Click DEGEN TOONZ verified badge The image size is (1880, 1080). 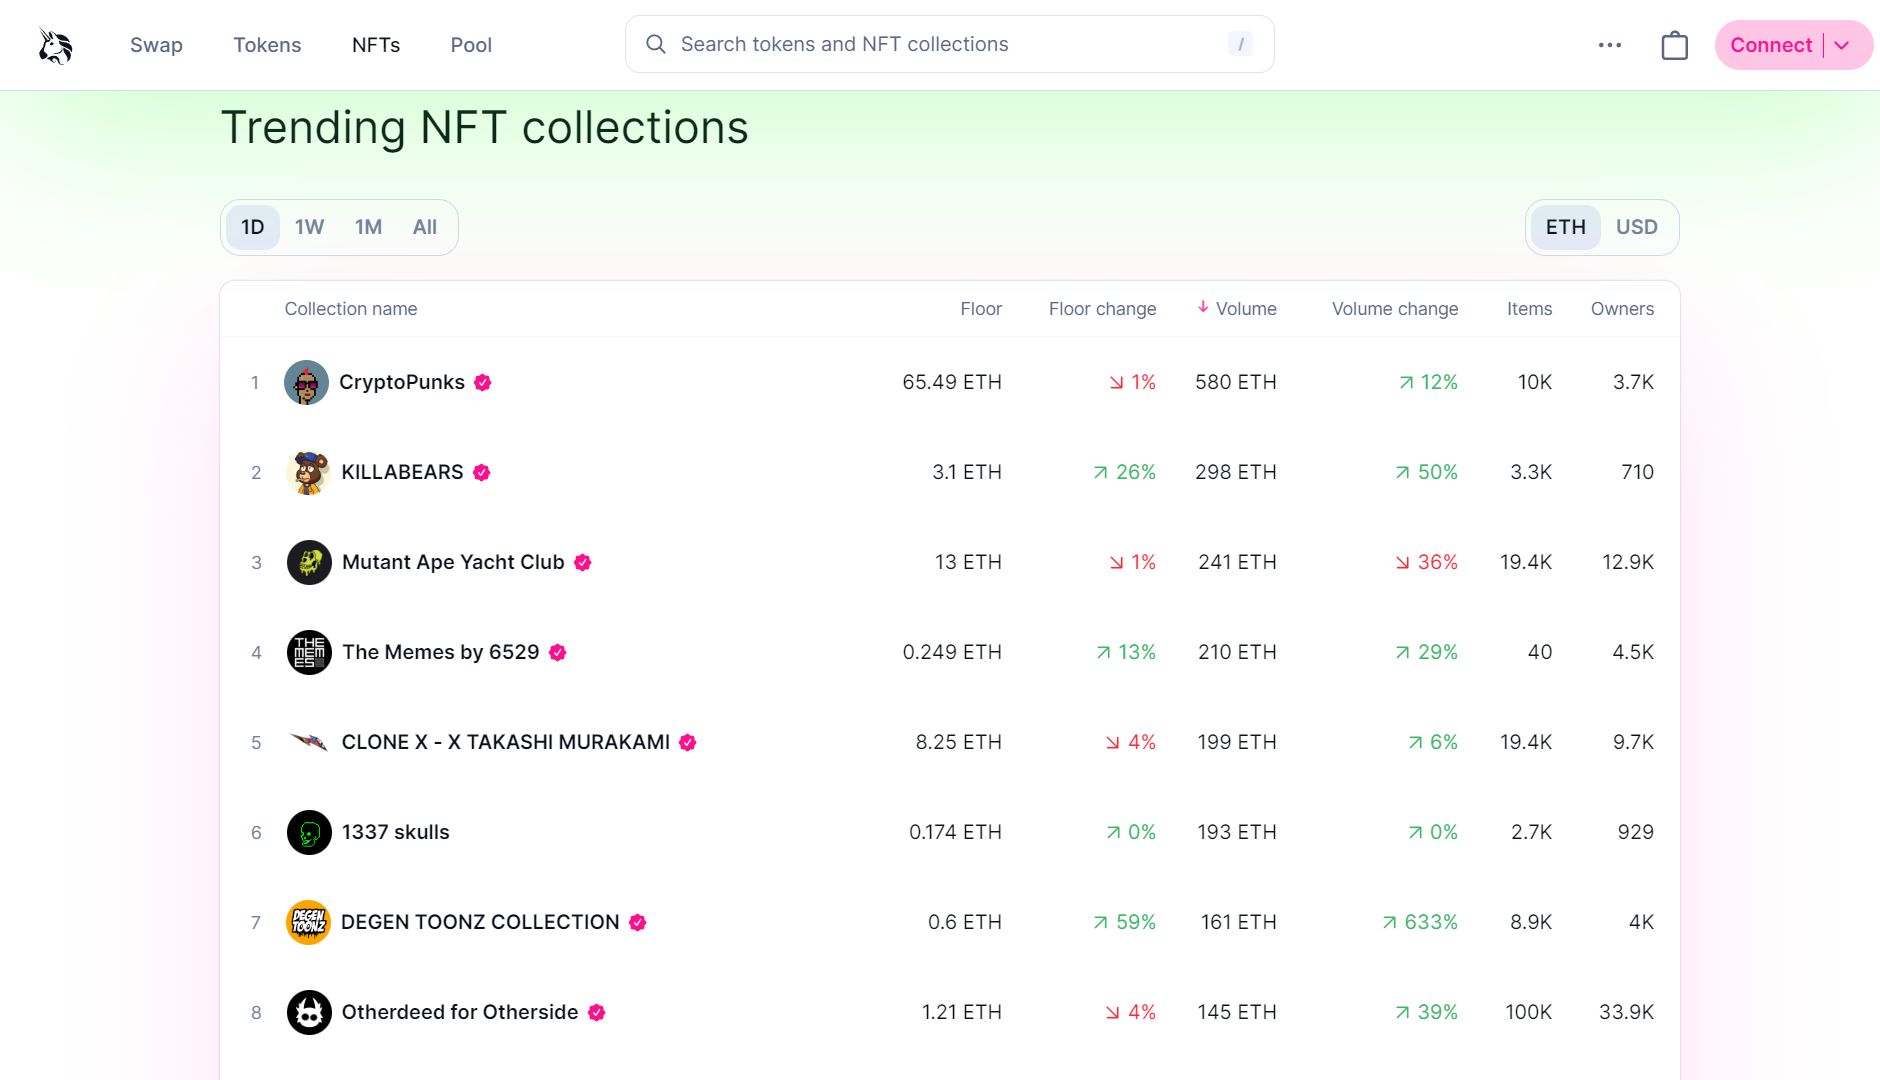coord(638,922)
